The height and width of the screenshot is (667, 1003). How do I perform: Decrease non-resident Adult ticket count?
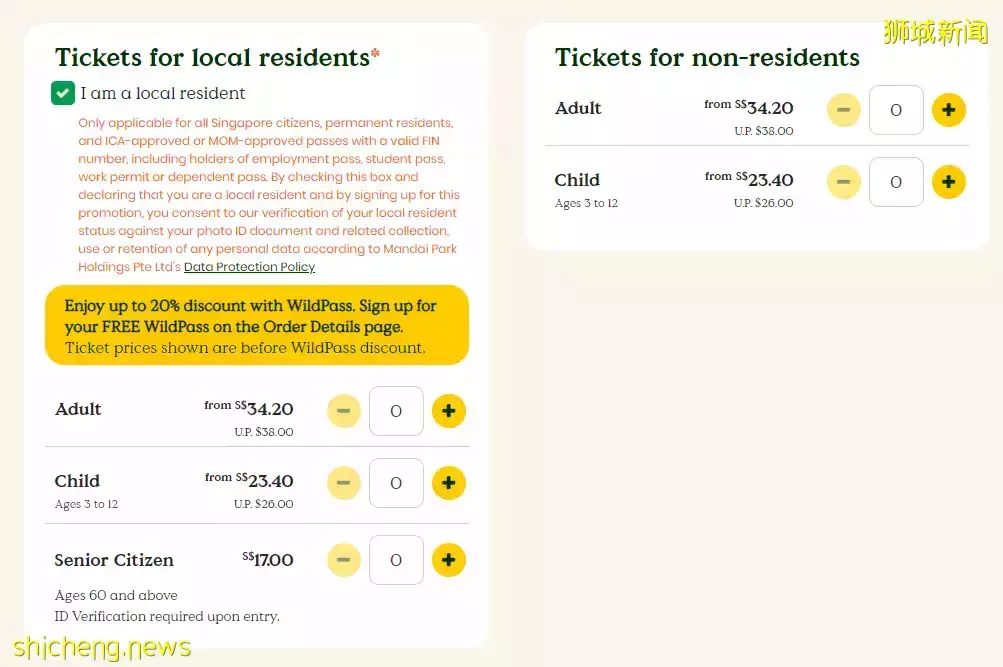pyautogui.click(x=843, y=110)
